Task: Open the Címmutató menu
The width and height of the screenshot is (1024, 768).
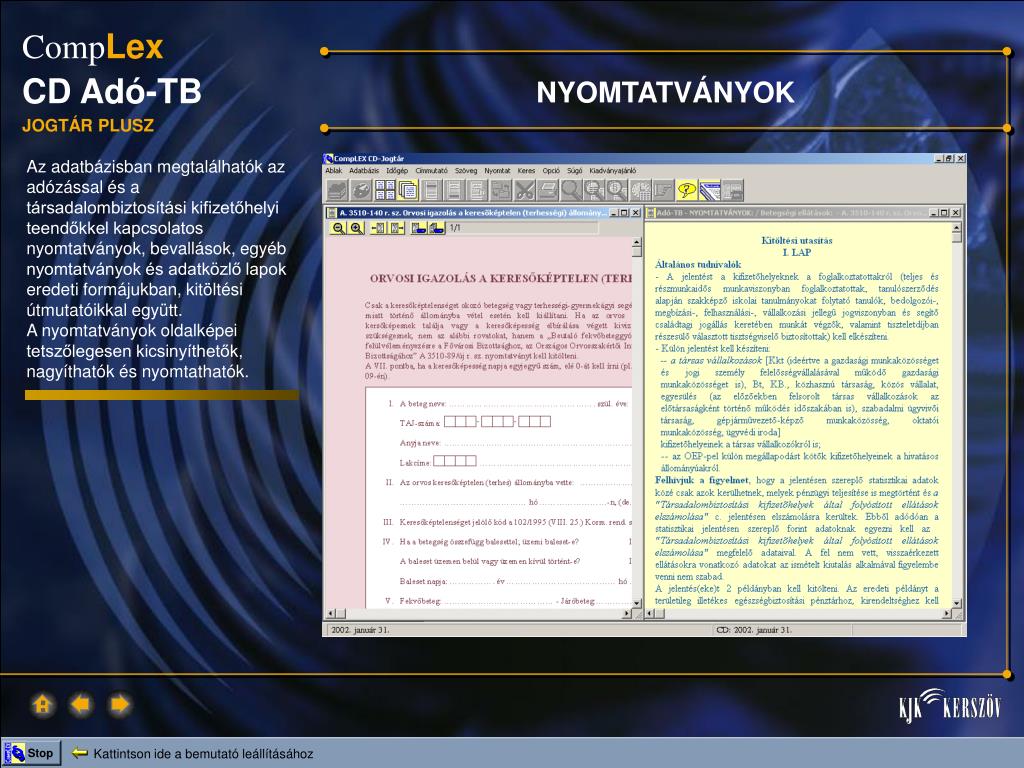Action: click(431, 171)
